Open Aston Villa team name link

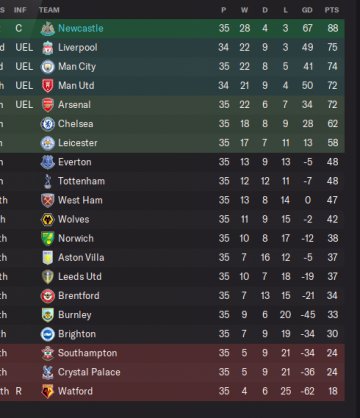[x=81, y=258]
